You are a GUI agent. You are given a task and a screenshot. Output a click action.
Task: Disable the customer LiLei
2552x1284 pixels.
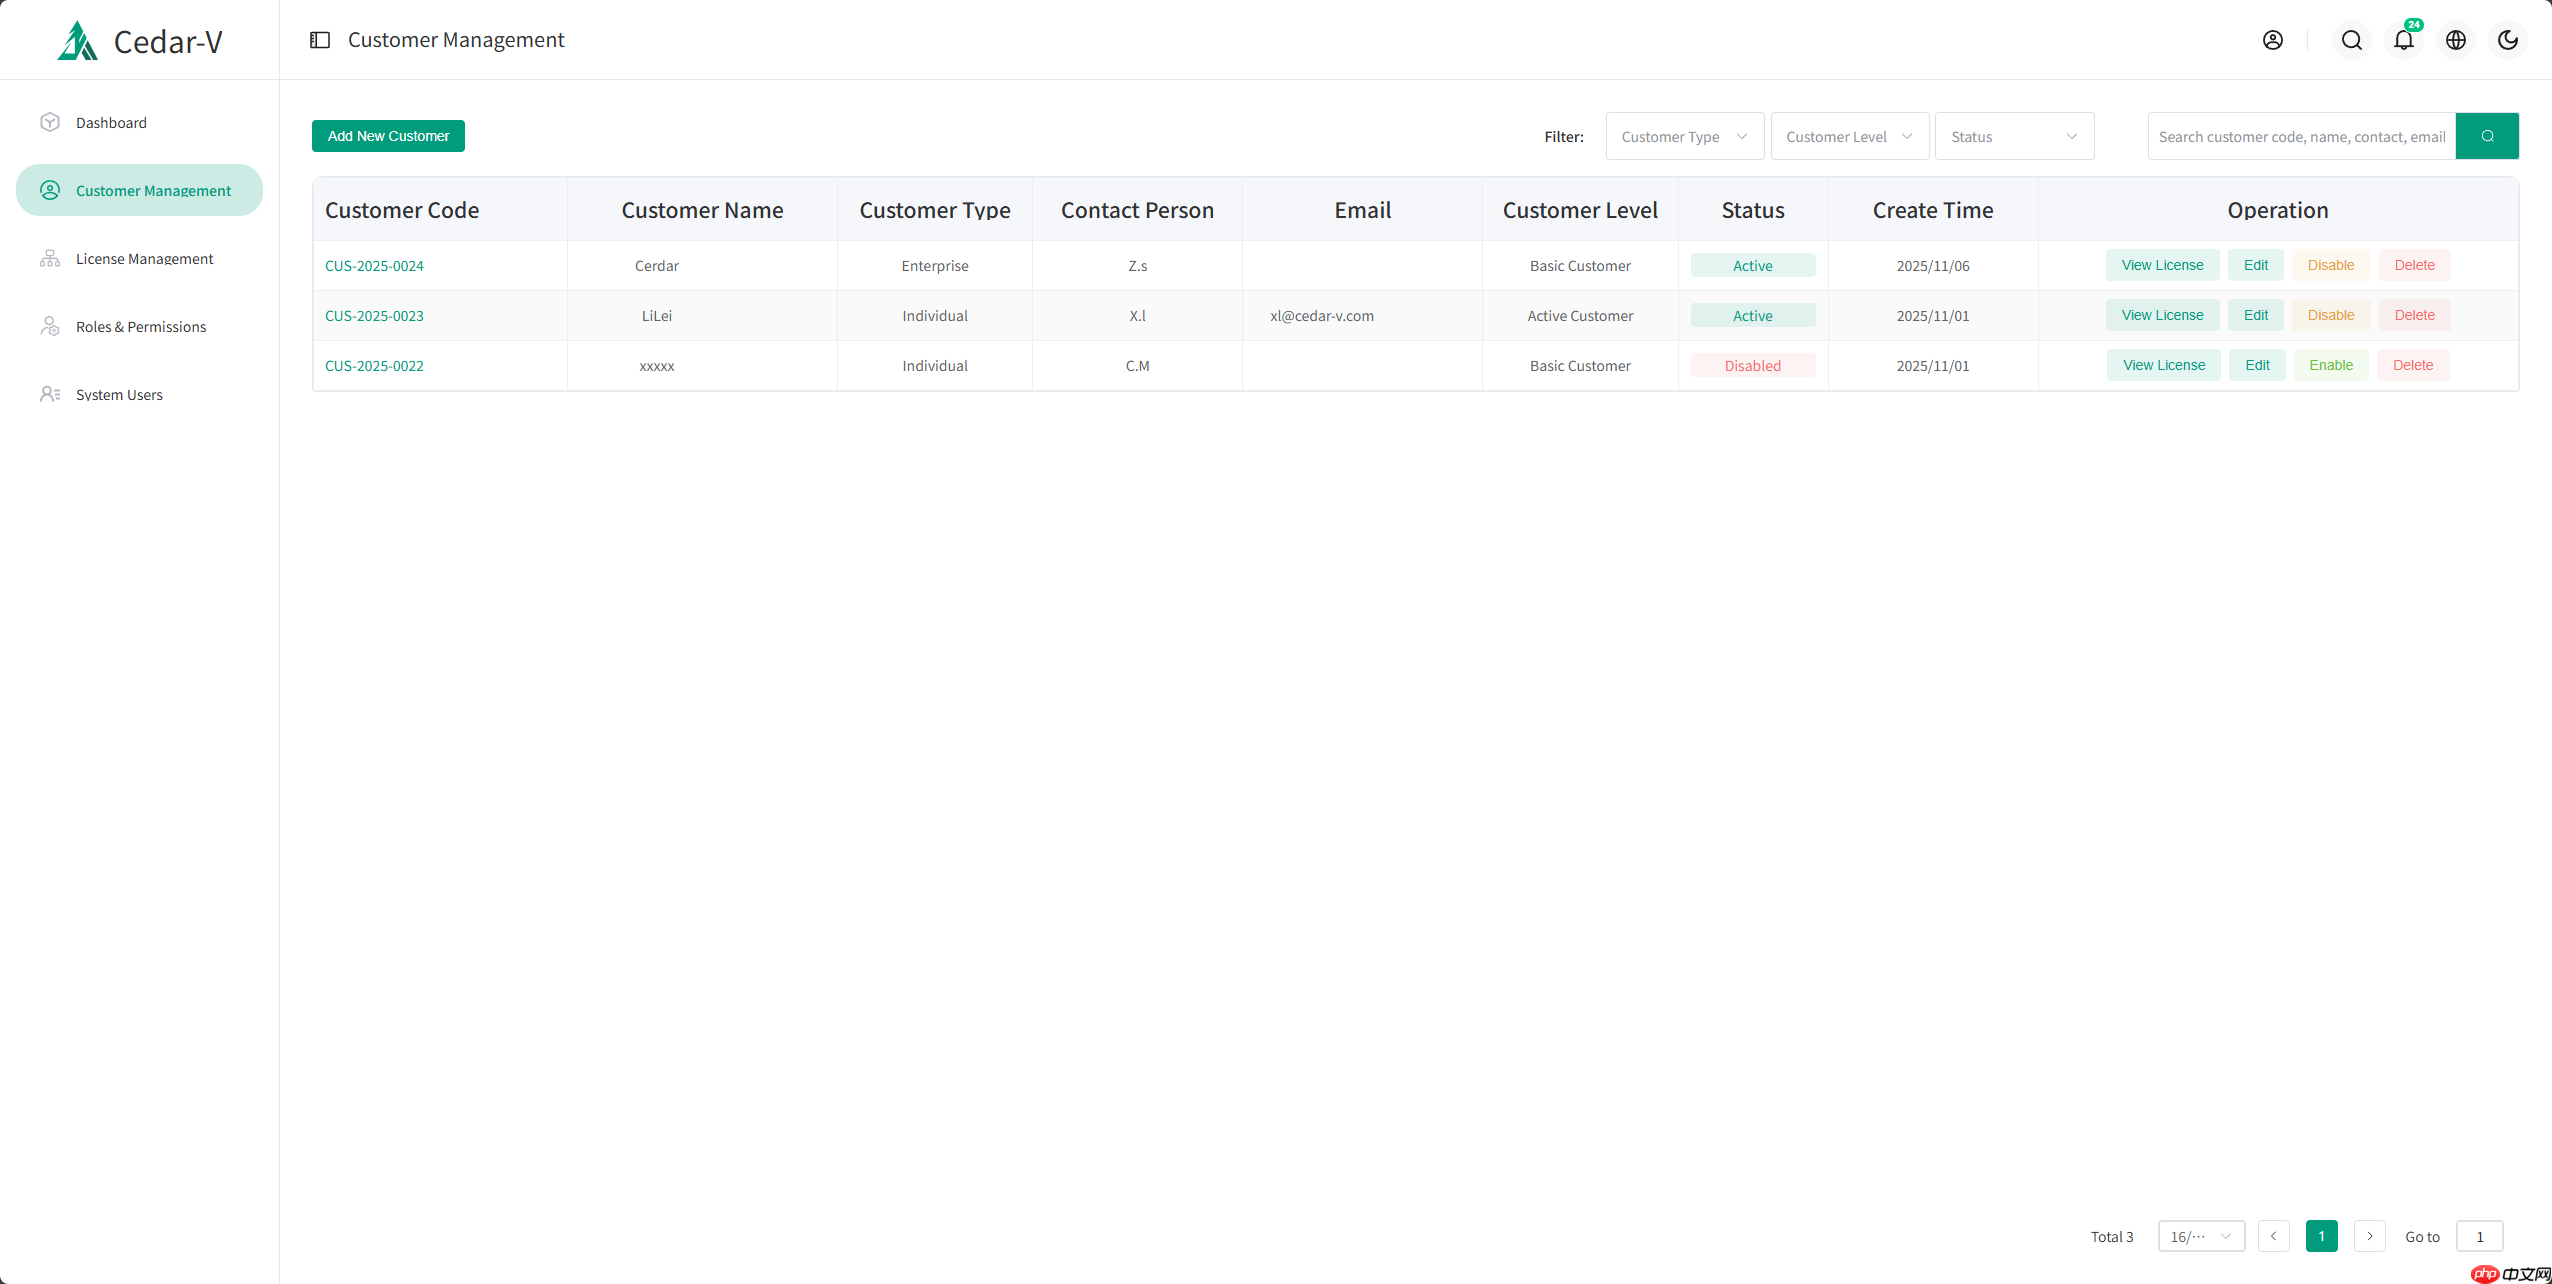(2330, 314)
